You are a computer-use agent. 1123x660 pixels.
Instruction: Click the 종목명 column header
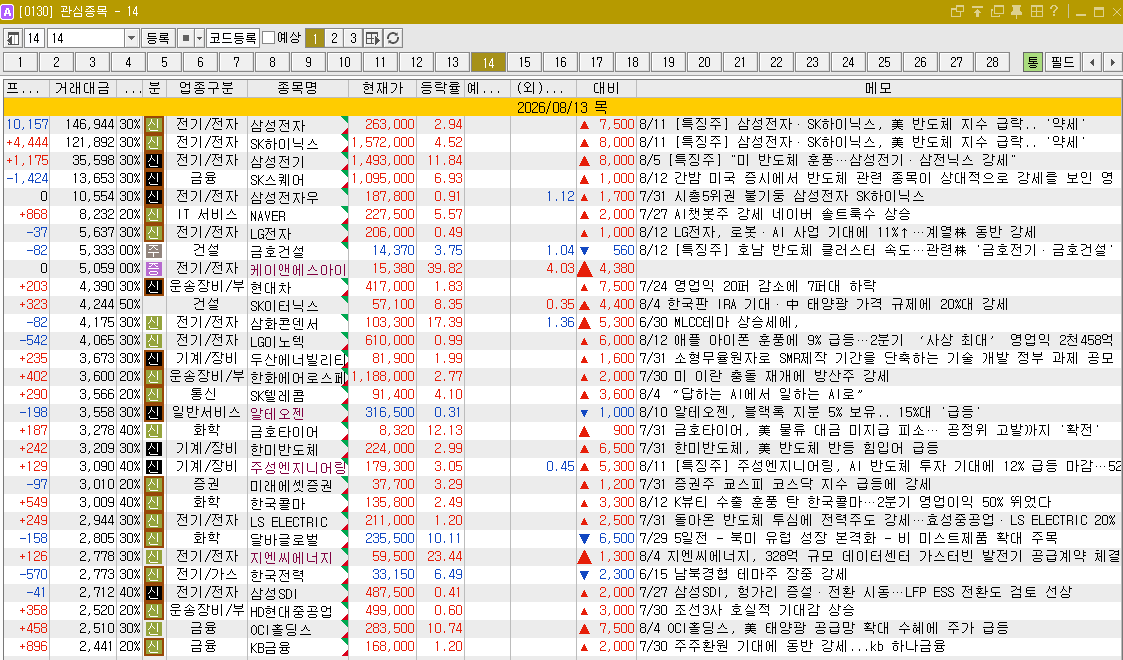[298, 88]
